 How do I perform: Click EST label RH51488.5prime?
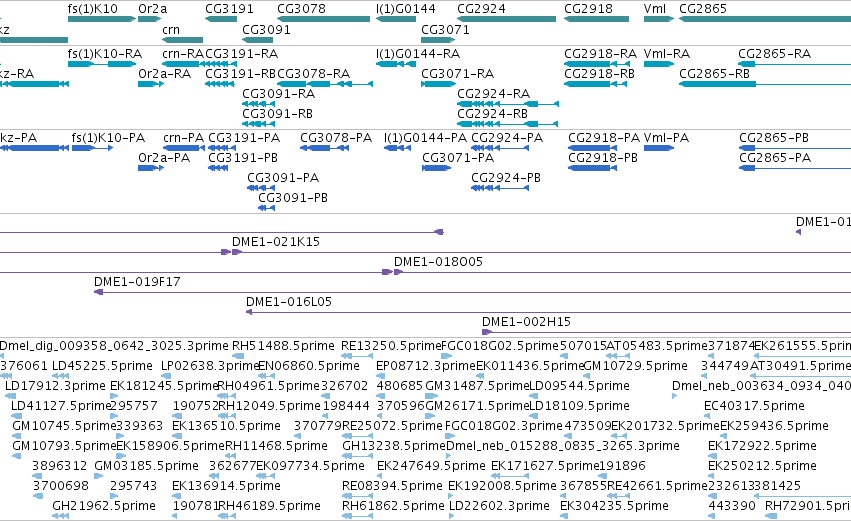[283, 346]
